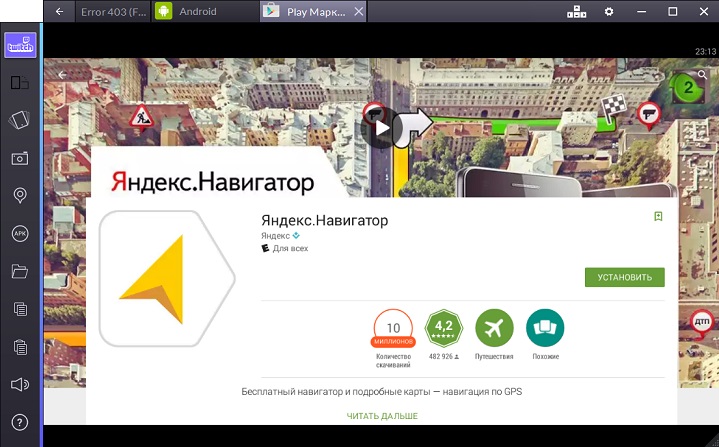Click the Количество скачиваний label
This screenshot has width=719, height=447.
tap(393, 360)
